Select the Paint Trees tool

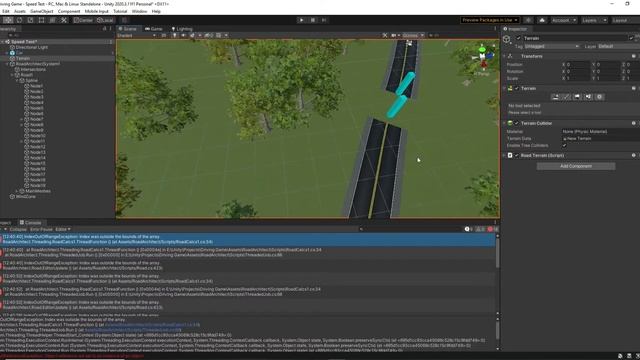click(577, 97)
